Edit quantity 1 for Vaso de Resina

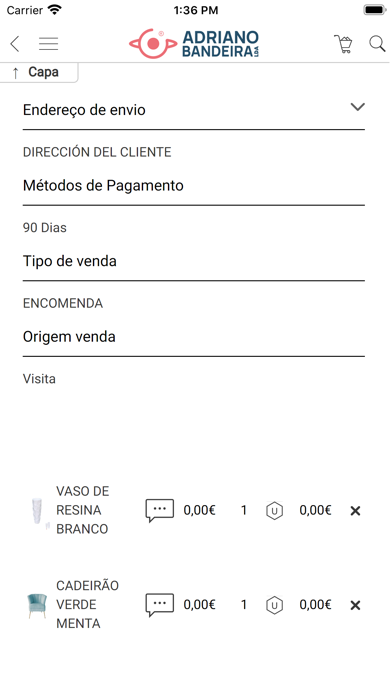point(244,510)
